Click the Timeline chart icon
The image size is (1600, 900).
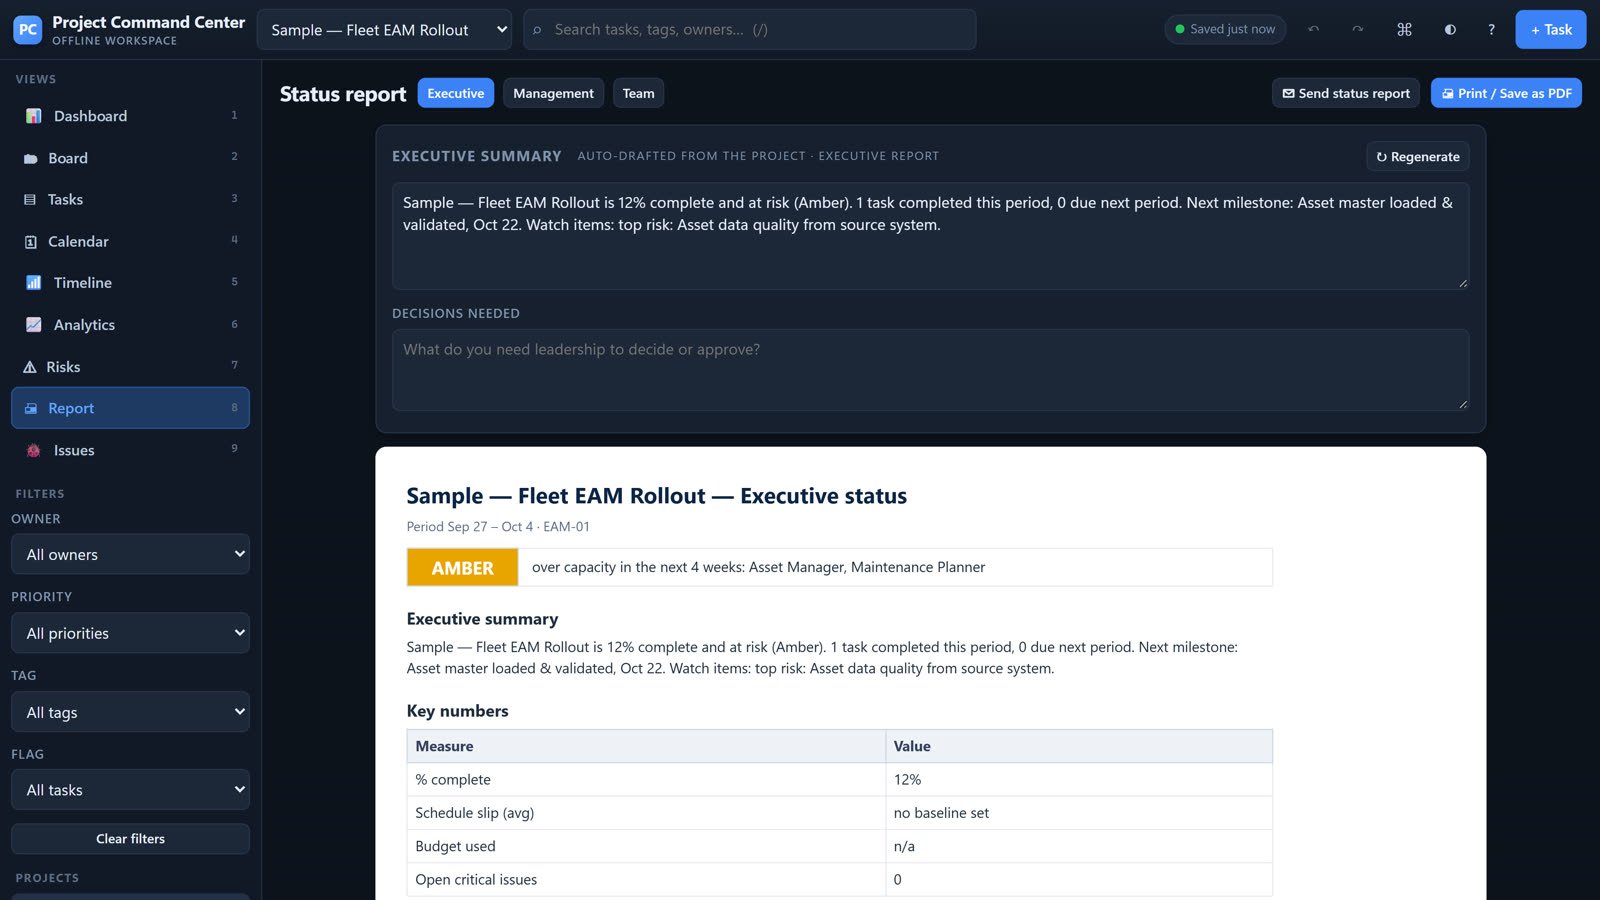(33, 283)
